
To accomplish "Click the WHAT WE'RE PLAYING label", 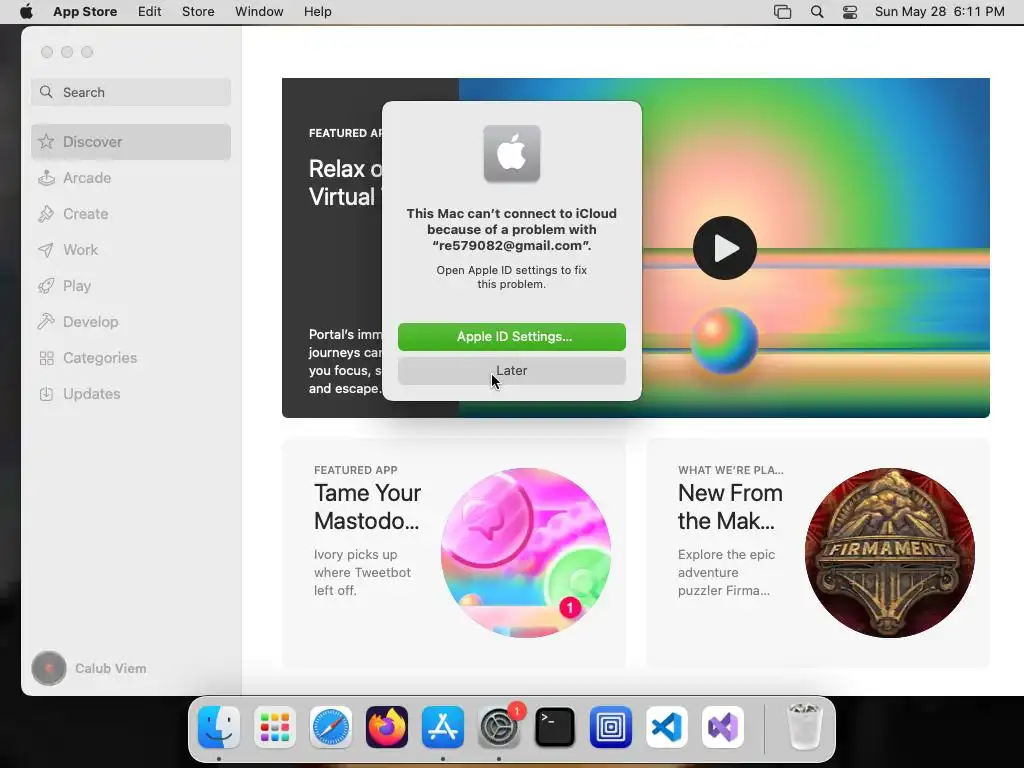I will coord(731,470).
